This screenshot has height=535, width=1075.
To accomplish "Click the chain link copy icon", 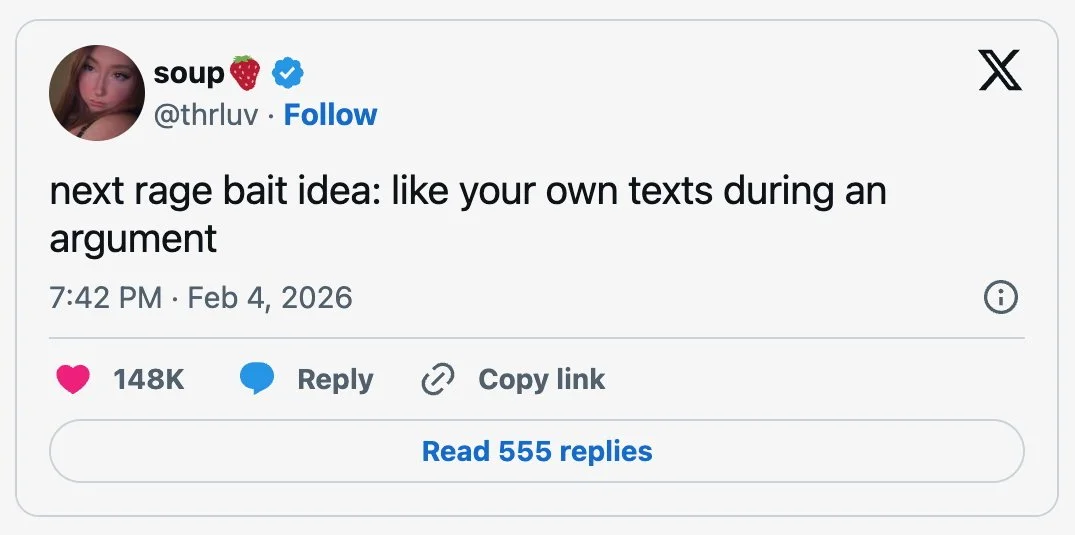I will point(438,379).
